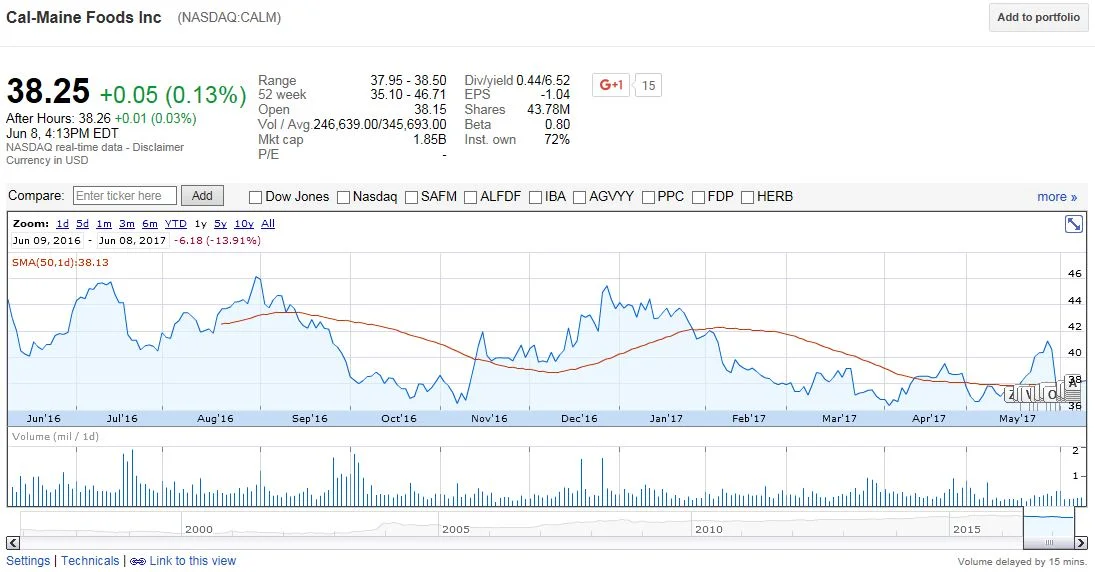Check the AGVYY compare box
This screenshot has height=572, width=1095.
pos(579,198)
